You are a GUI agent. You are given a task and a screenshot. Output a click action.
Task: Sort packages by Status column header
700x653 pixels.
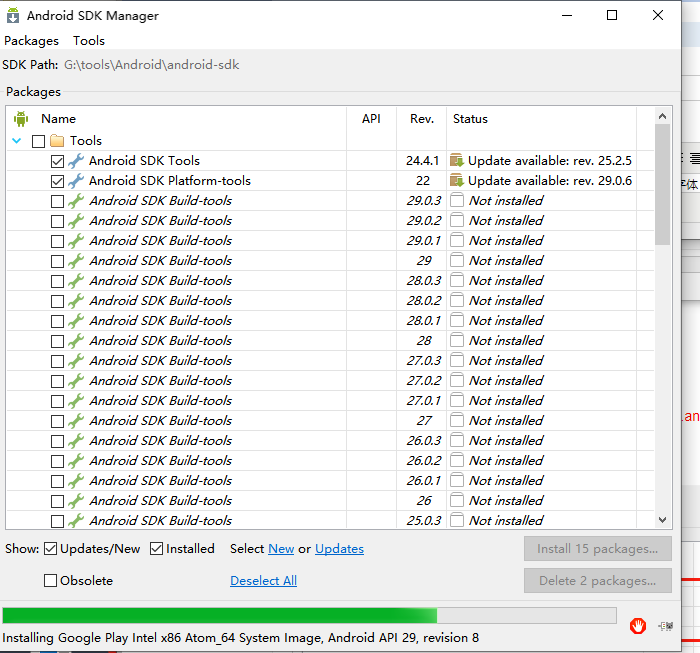coord(470,119)
